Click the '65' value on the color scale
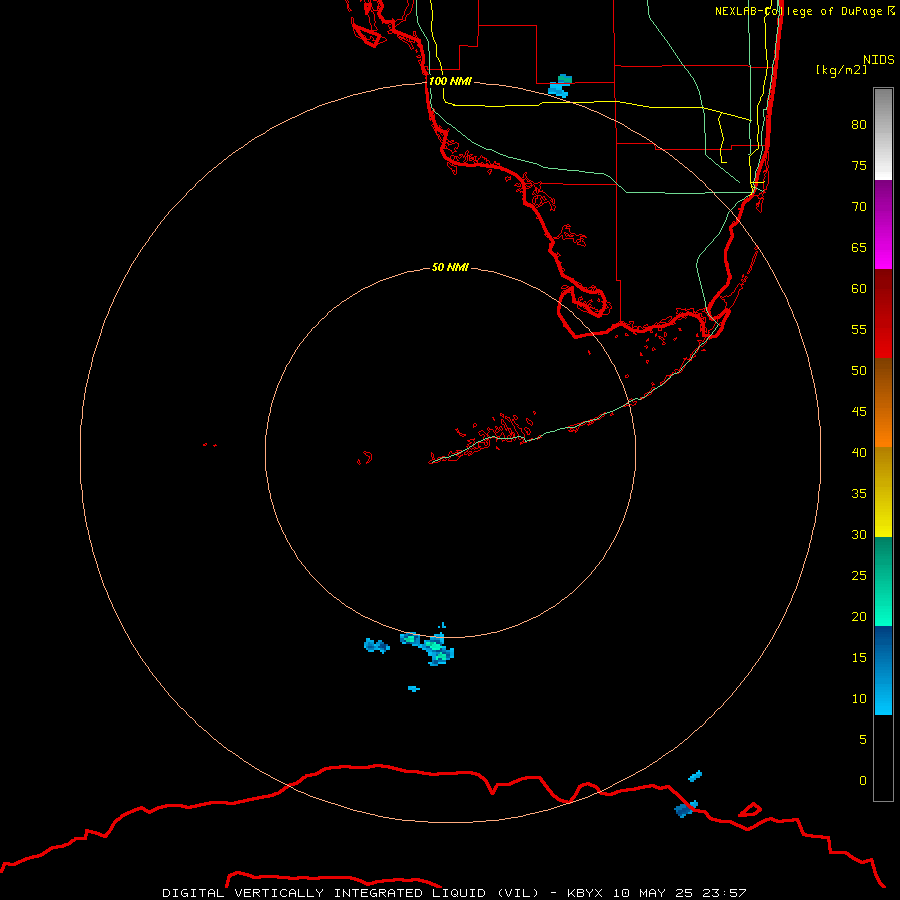The height and width of the screenshot is (900, 900). [x=859, y=247]
